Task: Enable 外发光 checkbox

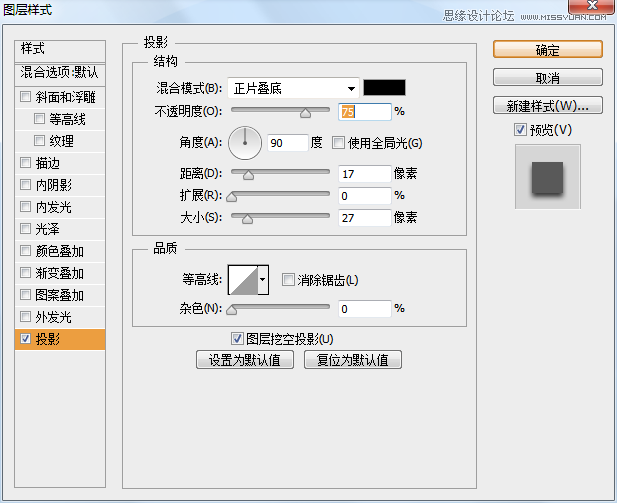Action: click(x=26, y=317)
